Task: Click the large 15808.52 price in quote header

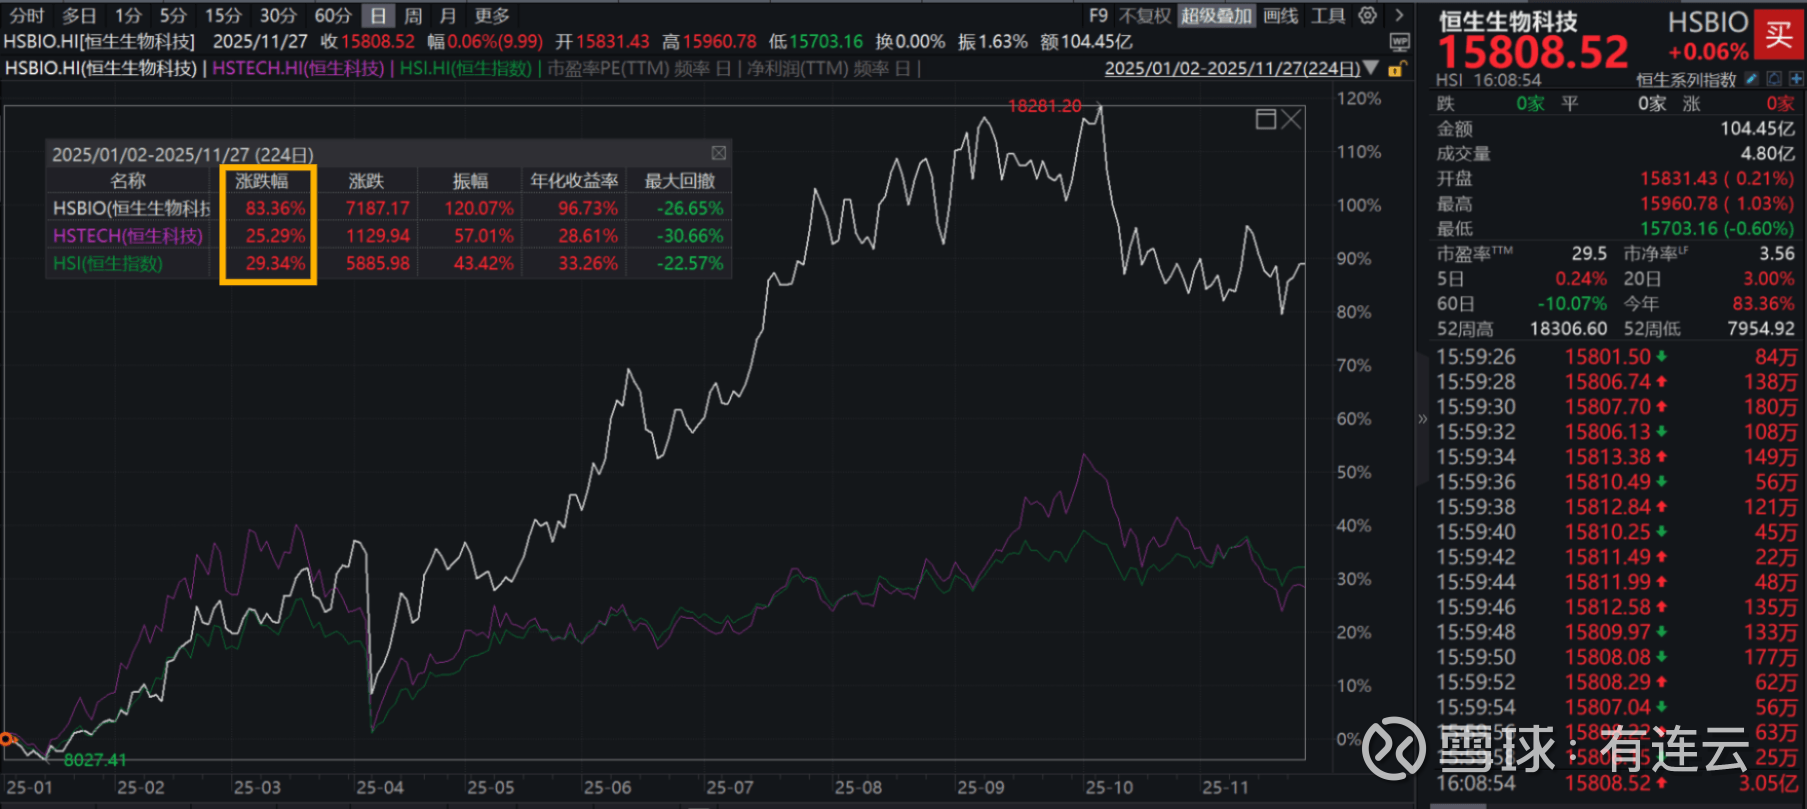Action: (x=1533, y=52)
